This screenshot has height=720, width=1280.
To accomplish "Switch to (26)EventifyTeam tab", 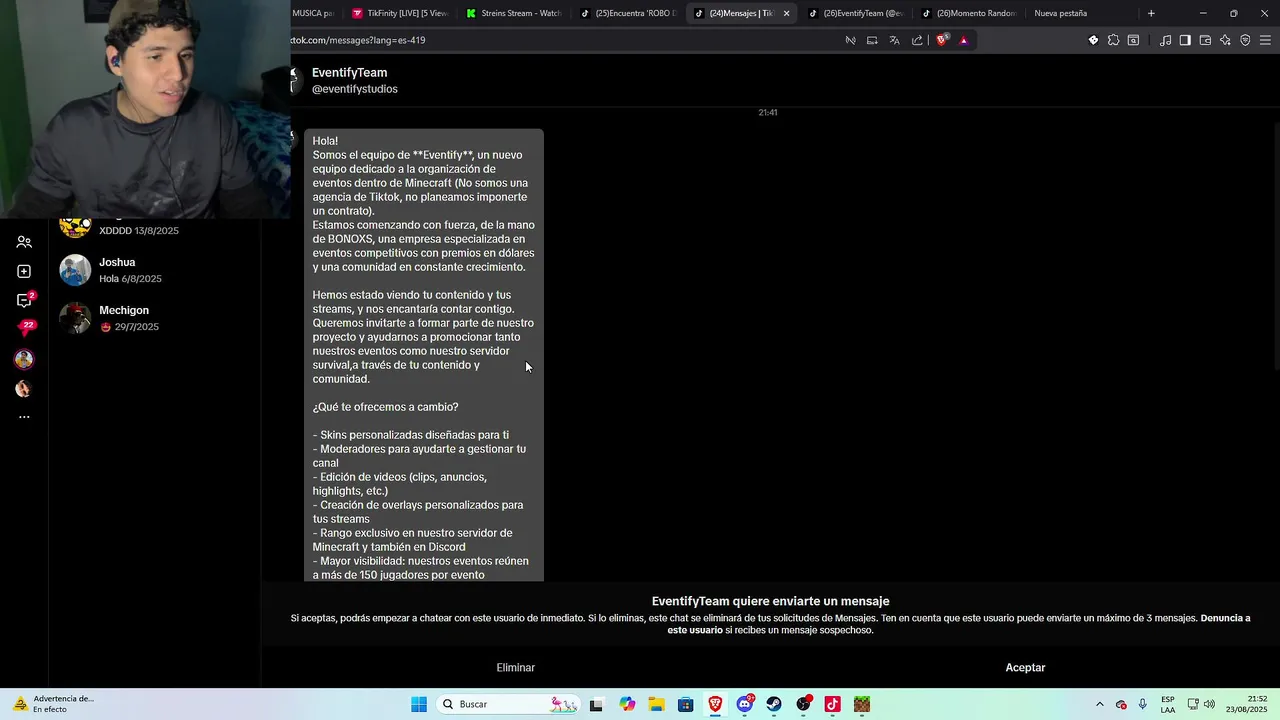I will [855, 13].
